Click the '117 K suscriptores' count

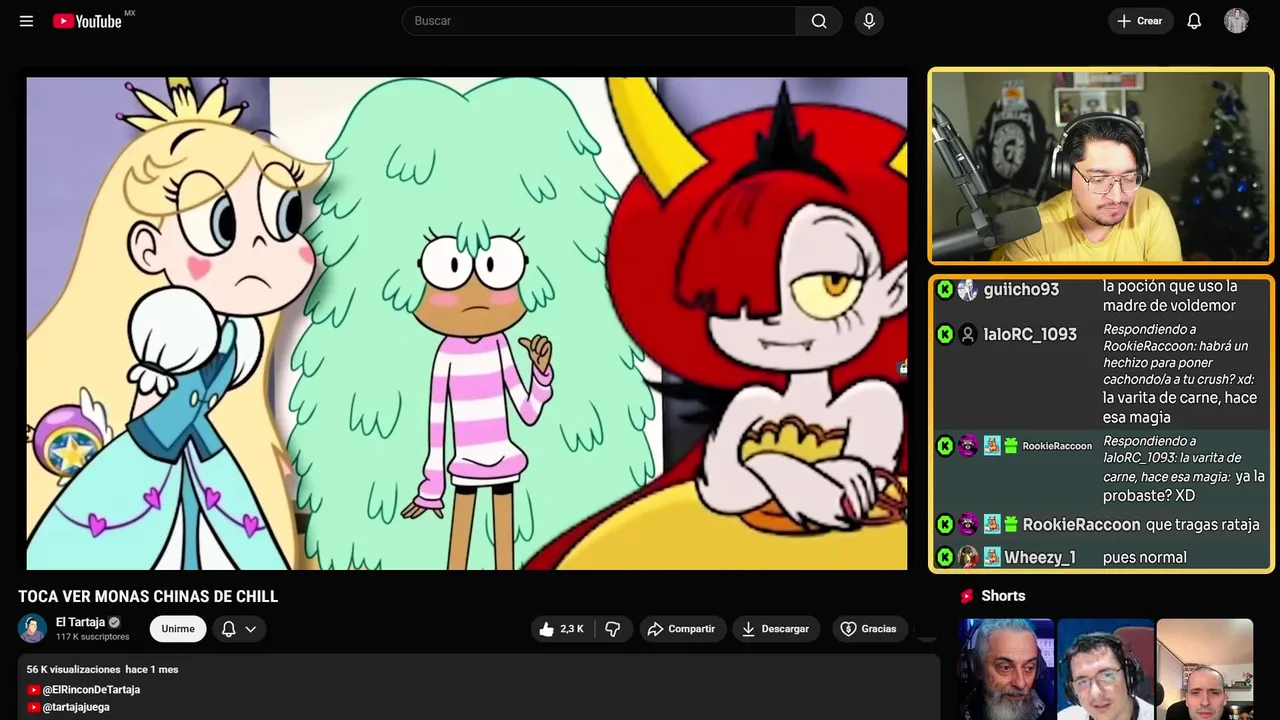point(93,637)
